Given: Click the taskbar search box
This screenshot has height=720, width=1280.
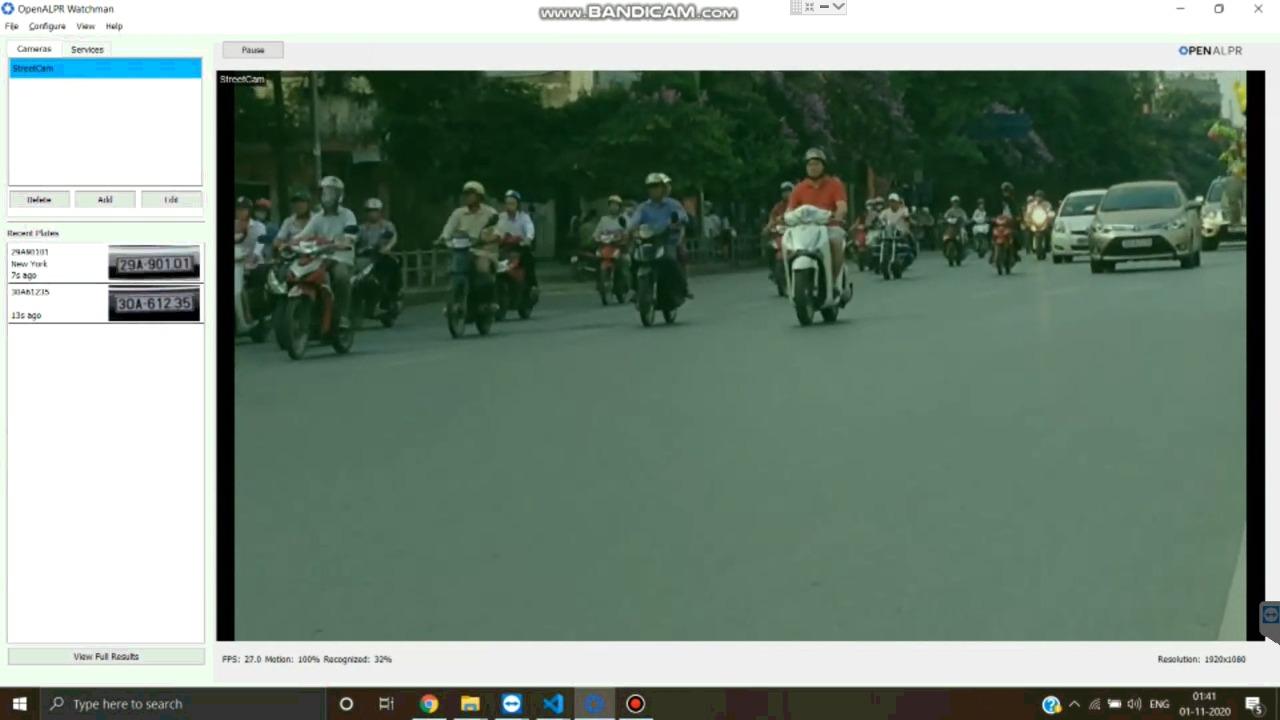Looking at the screenshot, I should [183, 704].
